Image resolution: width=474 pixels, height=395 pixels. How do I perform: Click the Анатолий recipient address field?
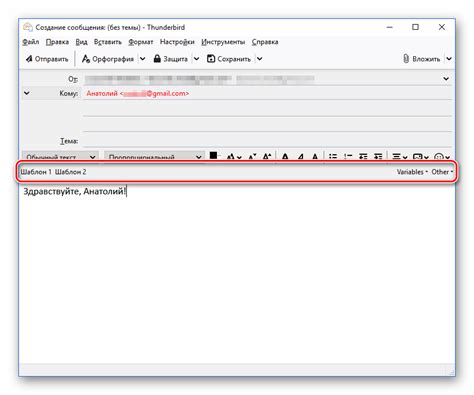[267, 93]
